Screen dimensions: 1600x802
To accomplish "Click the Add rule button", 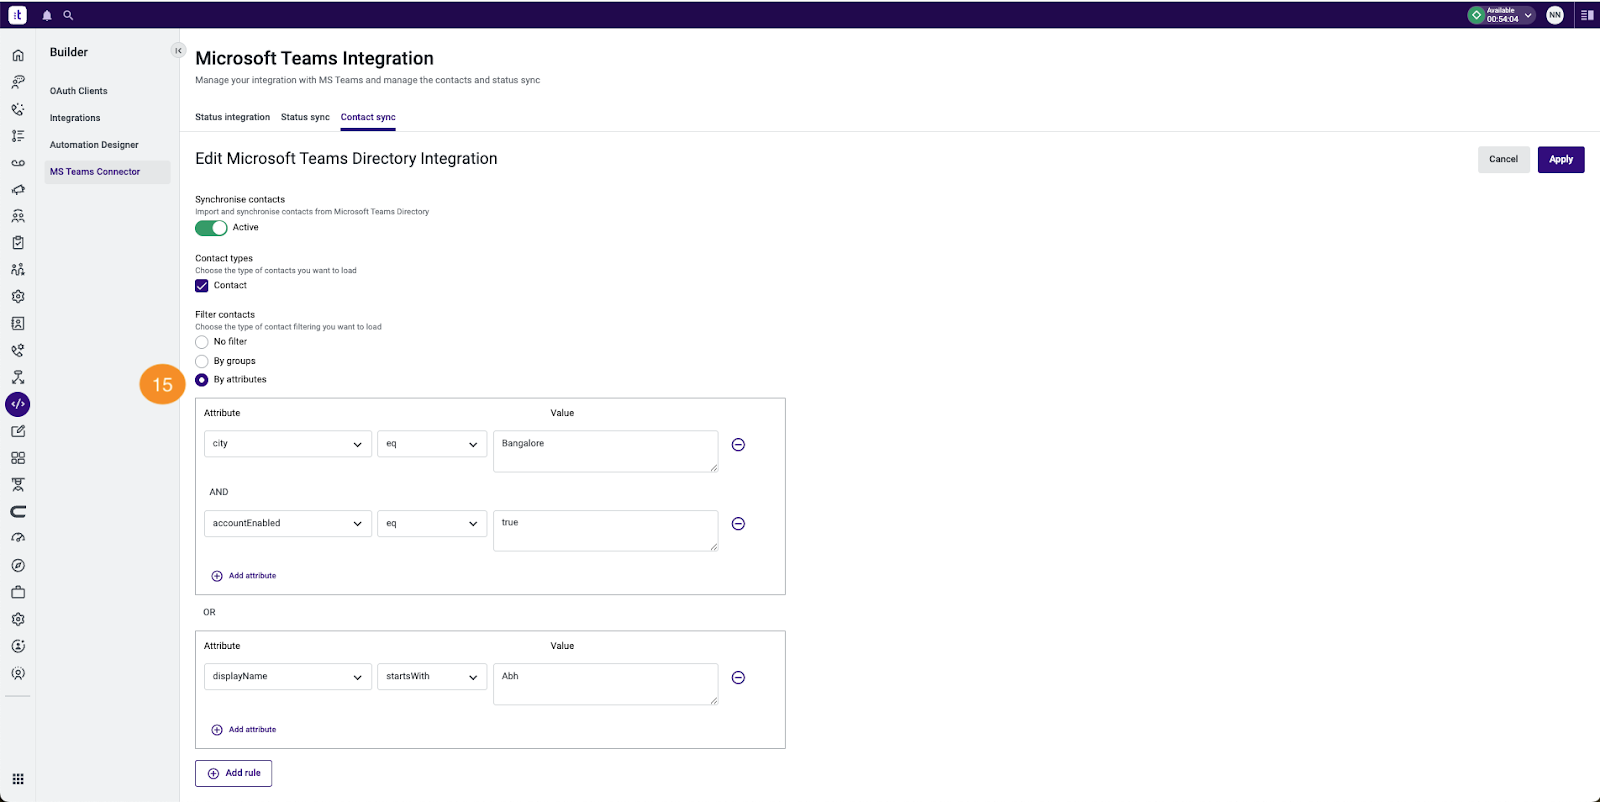I will pos(233,774).
